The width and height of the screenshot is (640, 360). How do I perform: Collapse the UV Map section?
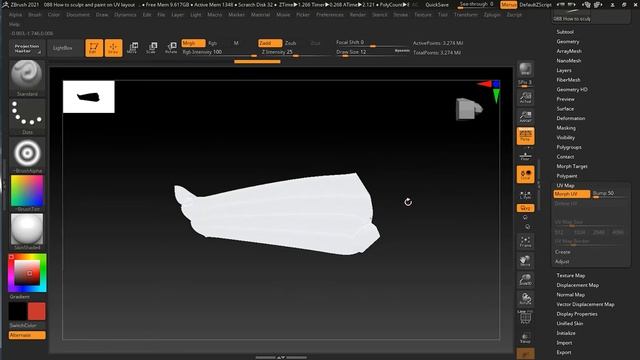pos(565,185)
